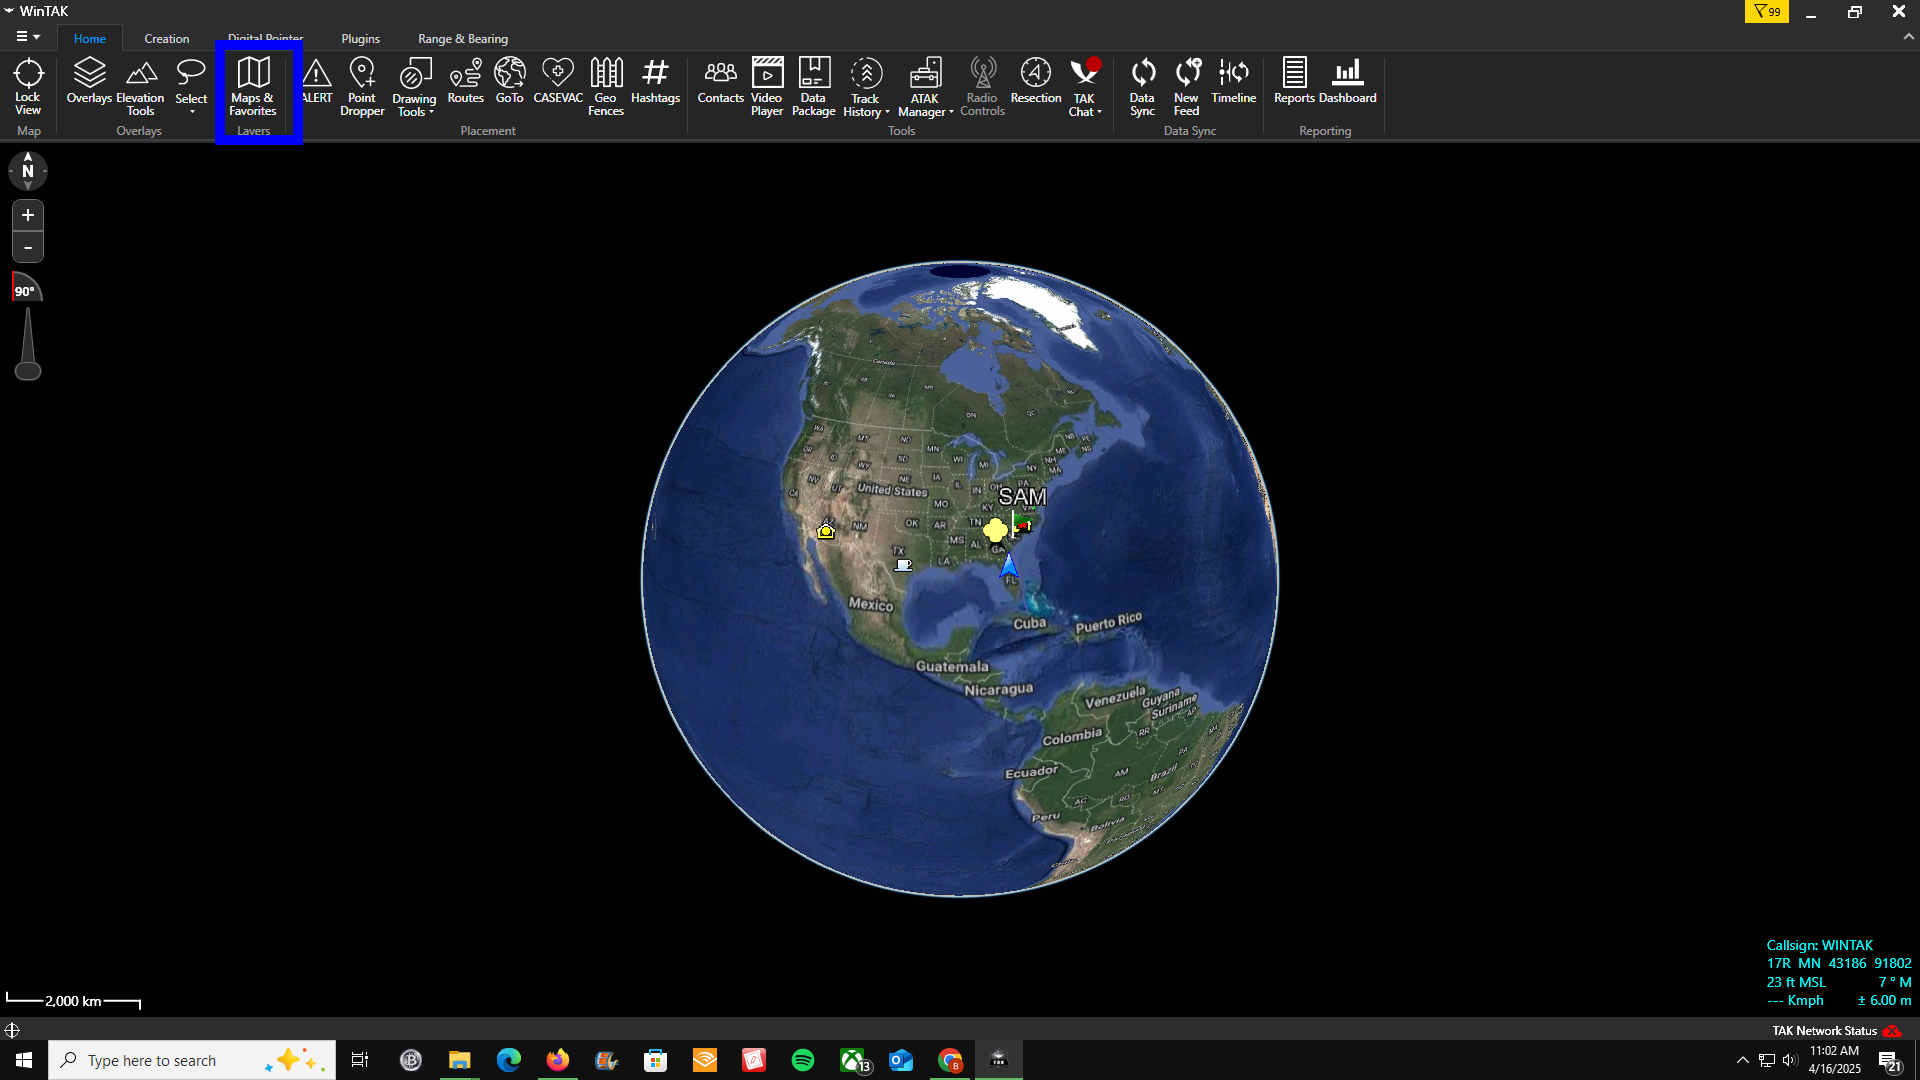The height and width of the screenshot is (1080, 1920).
Task: Select the yellow marker over New Mexico
Action: pos(826,531)
